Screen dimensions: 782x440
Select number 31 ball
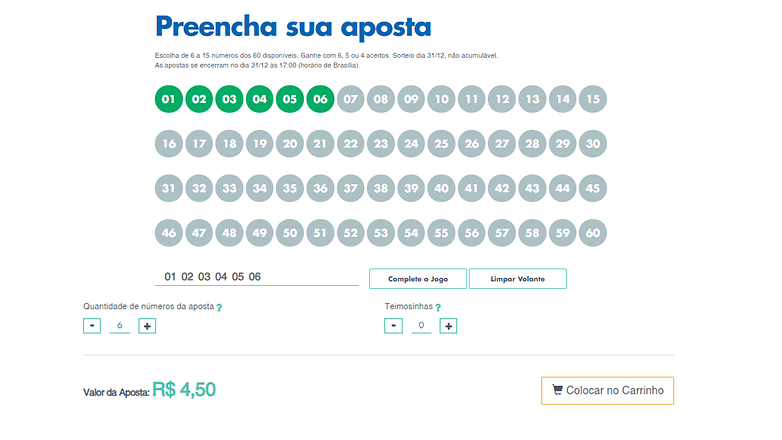(x=169, y=188)
